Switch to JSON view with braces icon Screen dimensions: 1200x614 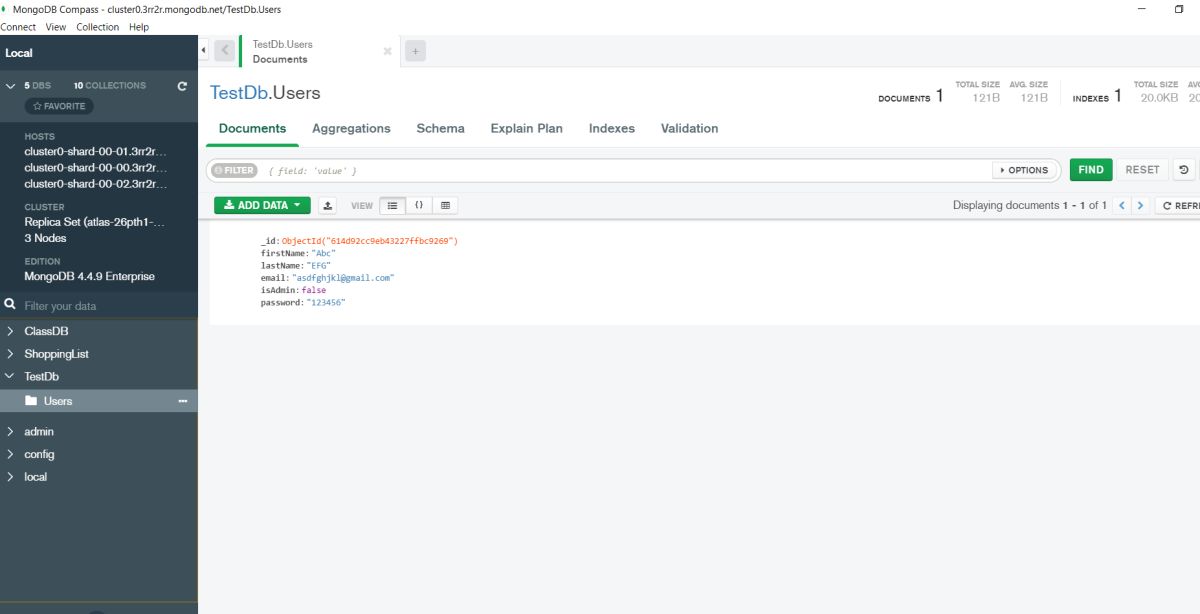tap(419, 205)
